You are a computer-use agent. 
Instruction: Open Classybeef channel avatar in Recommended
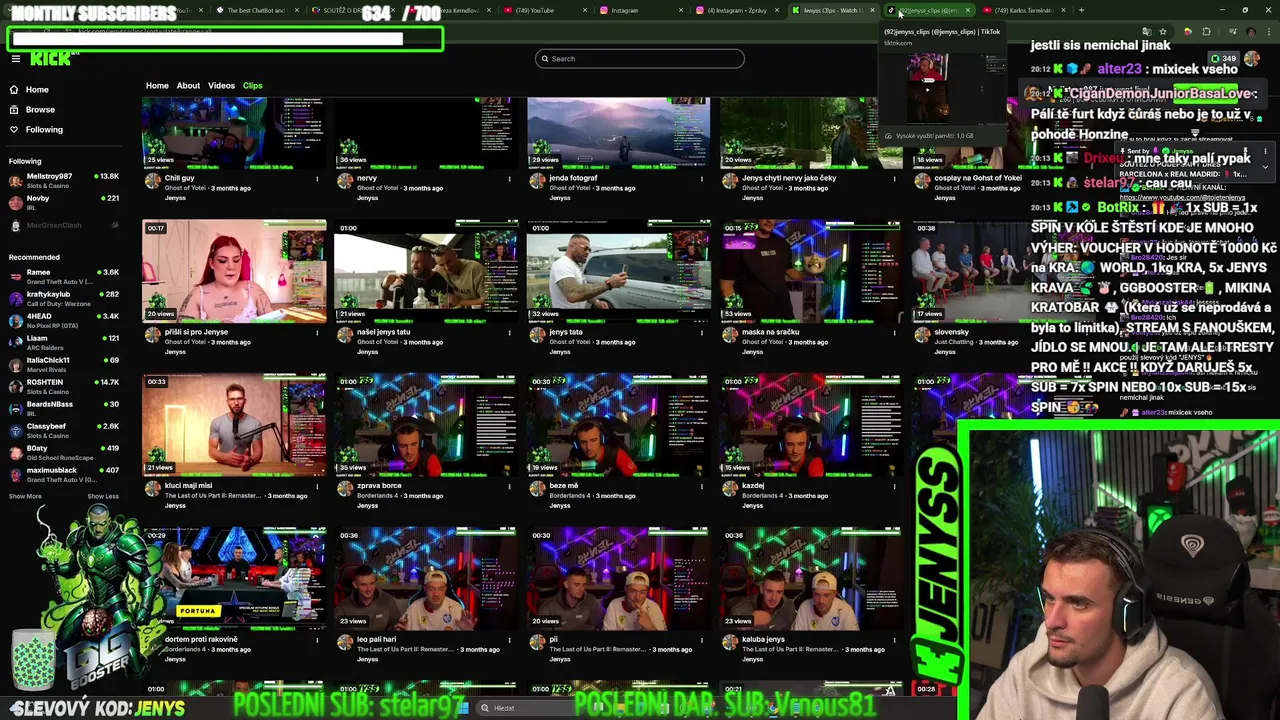coord(15,431)
